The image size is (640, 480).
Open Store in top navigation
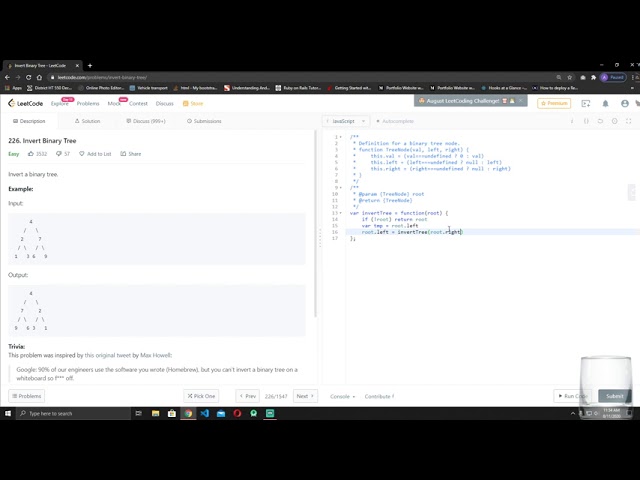193,104
